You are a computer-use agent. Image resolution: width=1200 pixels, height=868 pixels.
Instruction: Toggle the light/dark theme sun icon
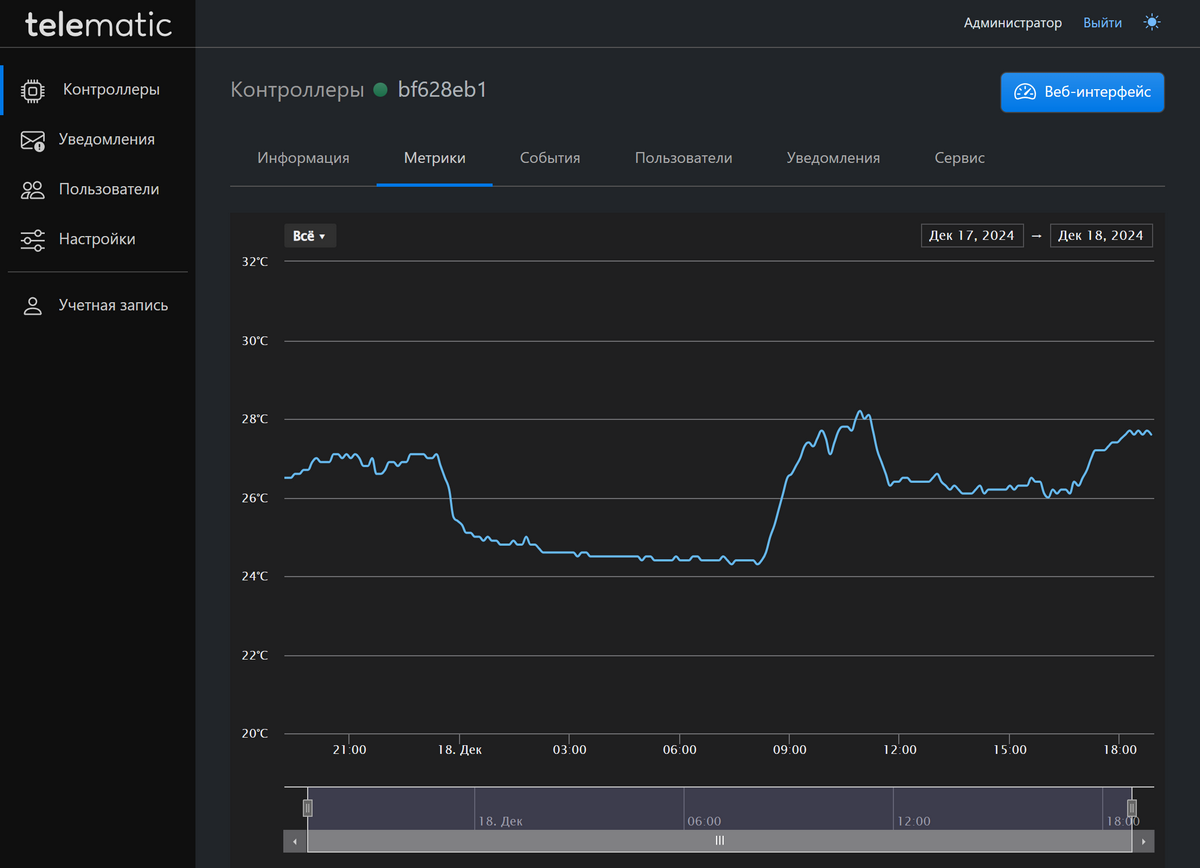point(1152,22)
